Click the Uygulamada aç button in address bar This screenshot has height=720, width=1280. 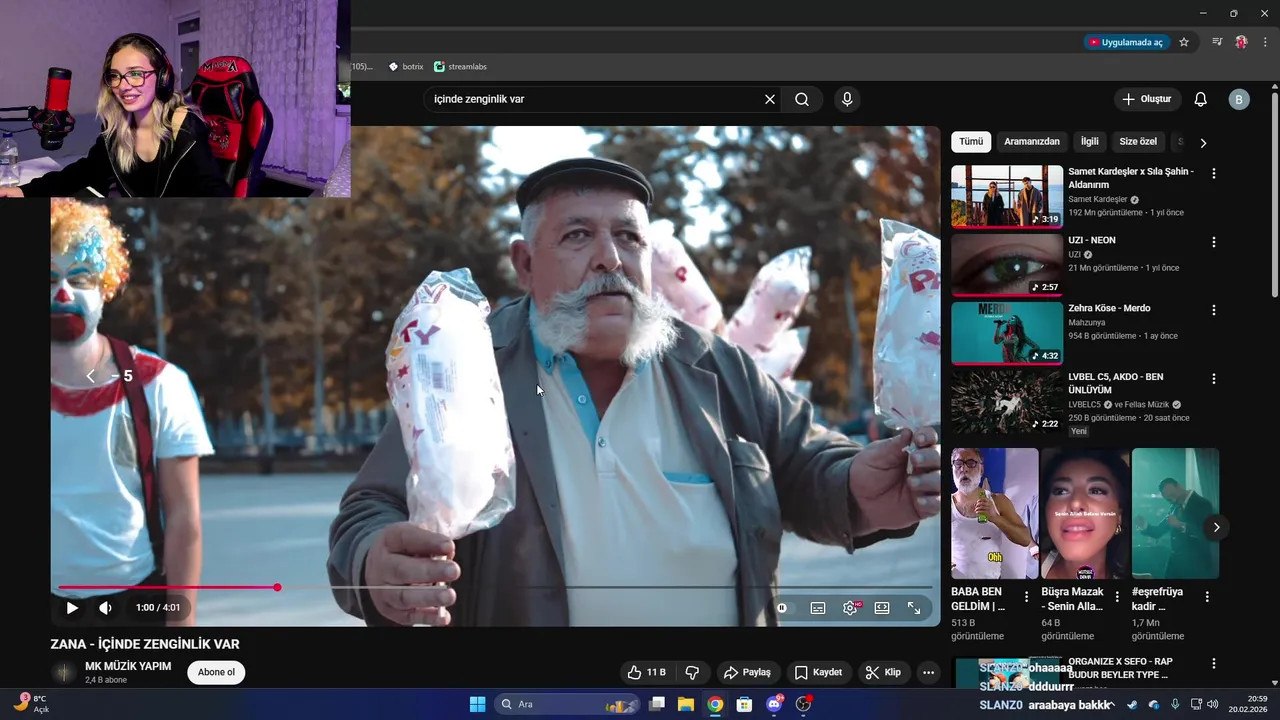click(x=1126, y=42)
